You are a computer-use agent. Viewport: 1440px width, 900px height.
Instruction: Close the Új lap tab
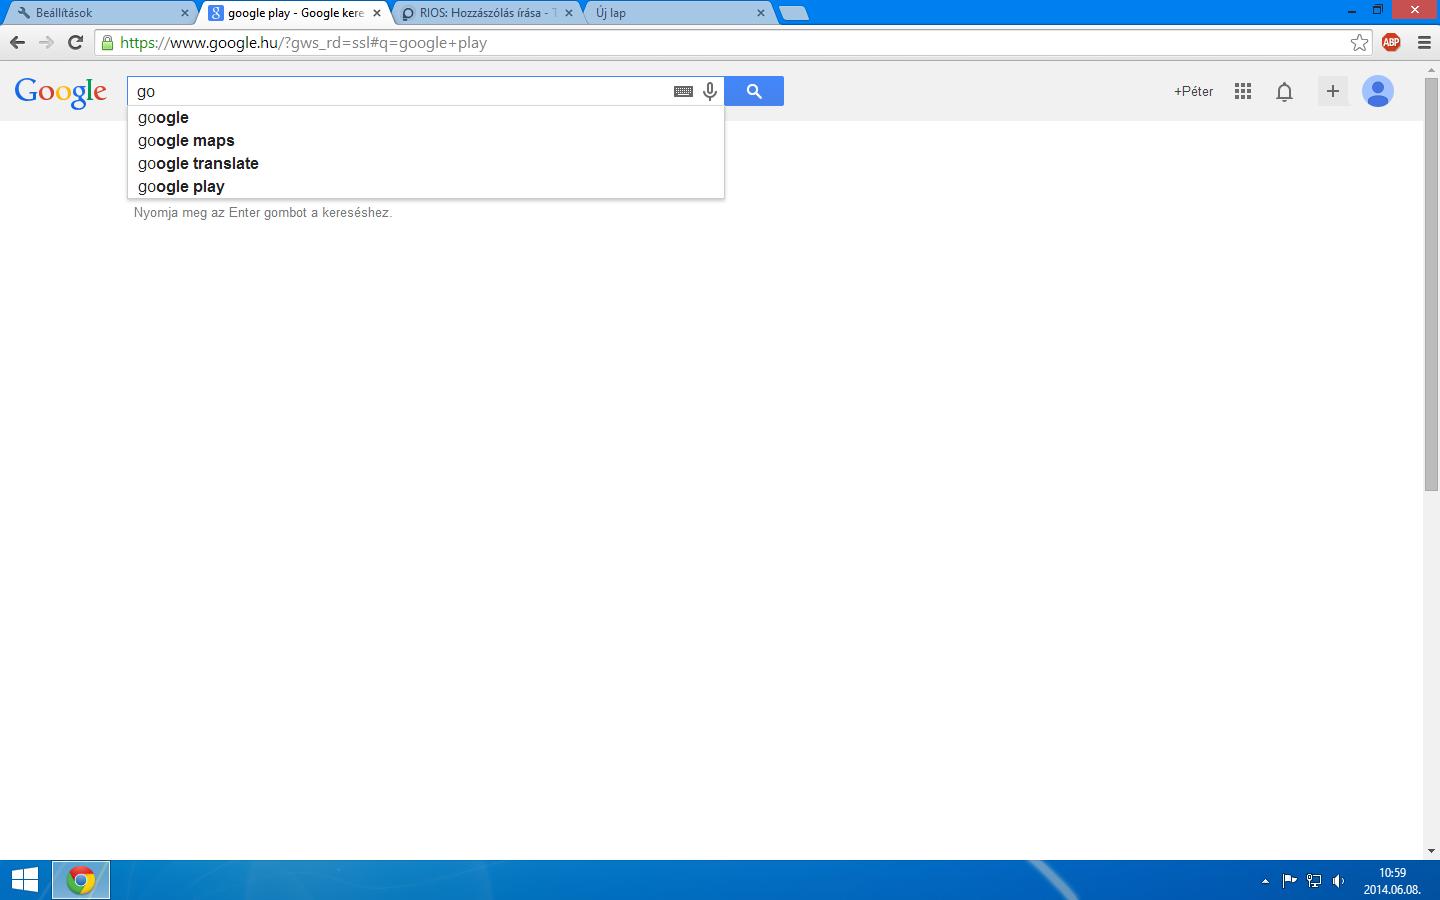click(x=761, y=13)
